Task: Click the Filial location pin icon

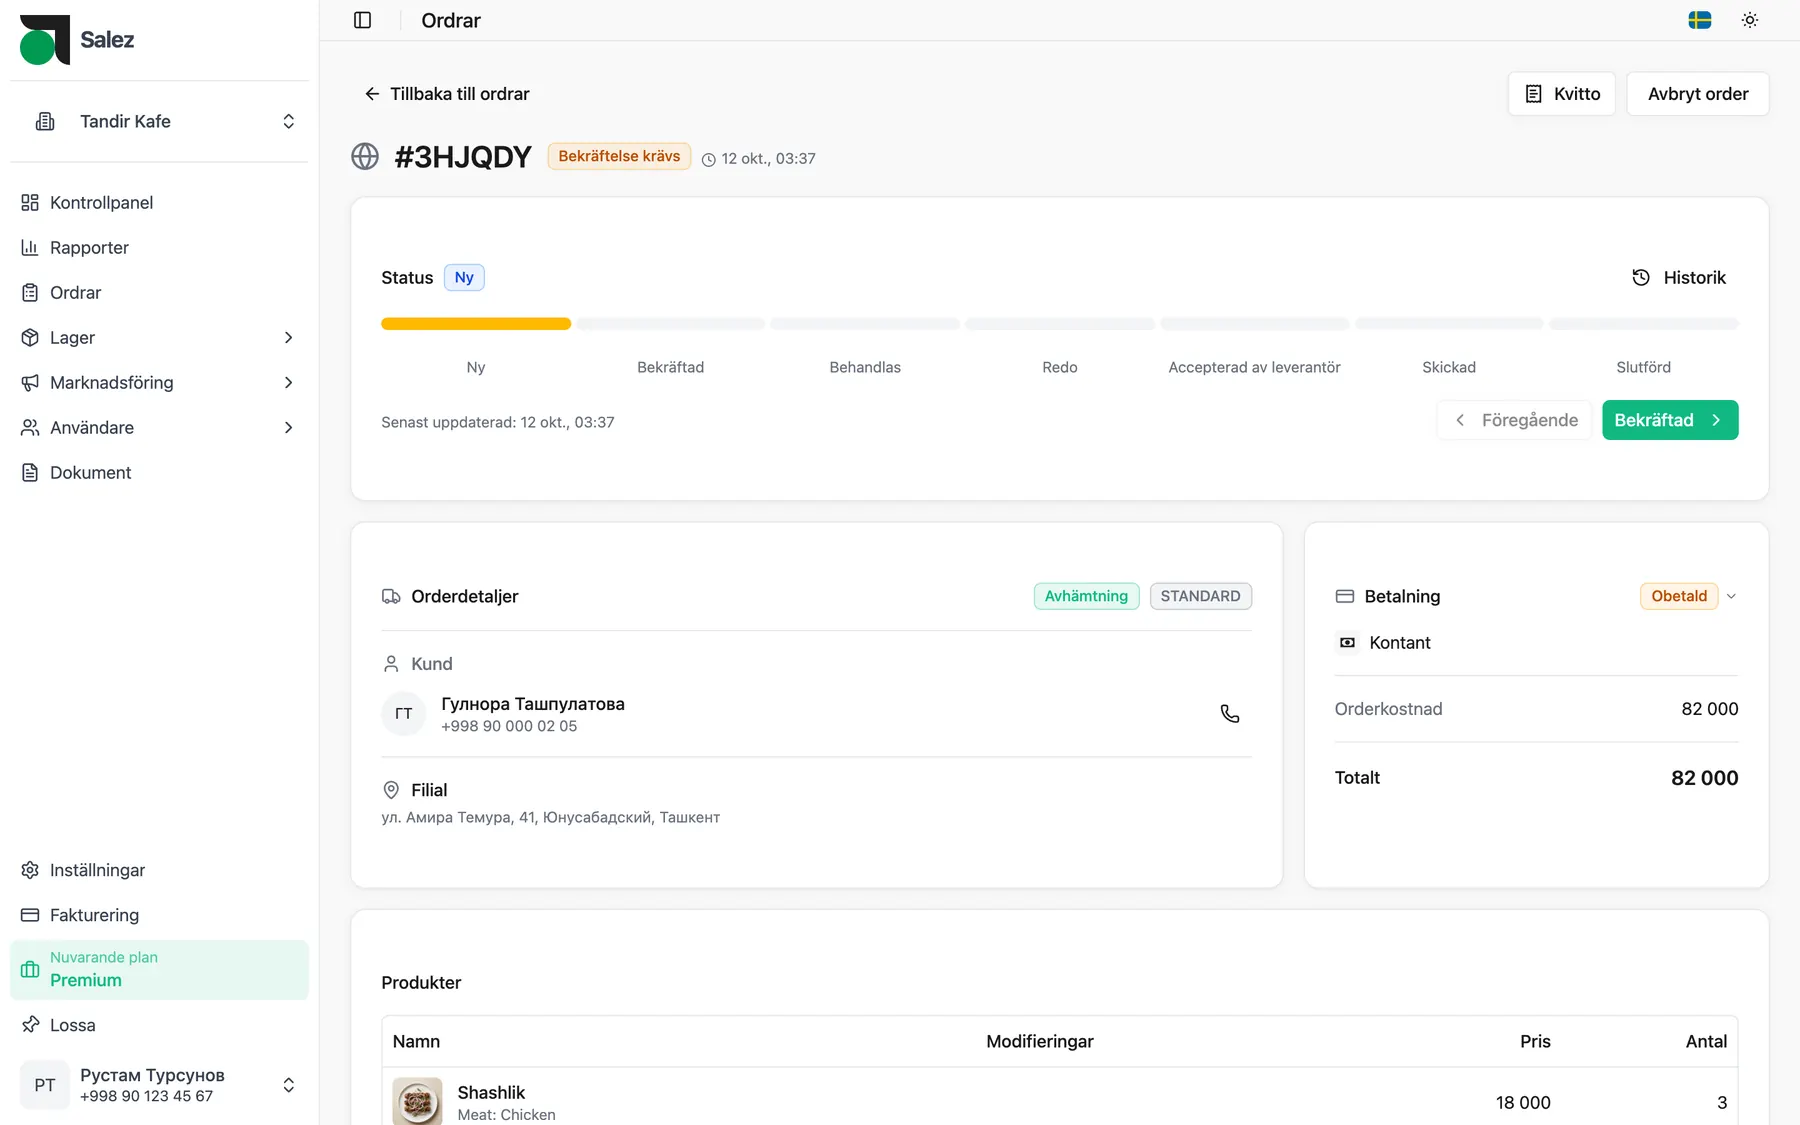Action: tap(391, 790)
